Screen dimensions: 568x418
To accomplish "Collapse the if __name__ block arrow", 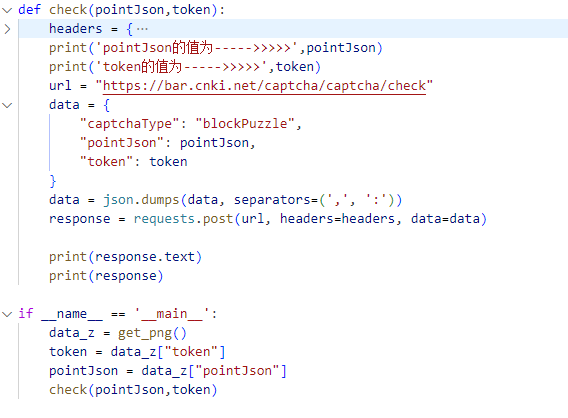I will click(7, 314).
